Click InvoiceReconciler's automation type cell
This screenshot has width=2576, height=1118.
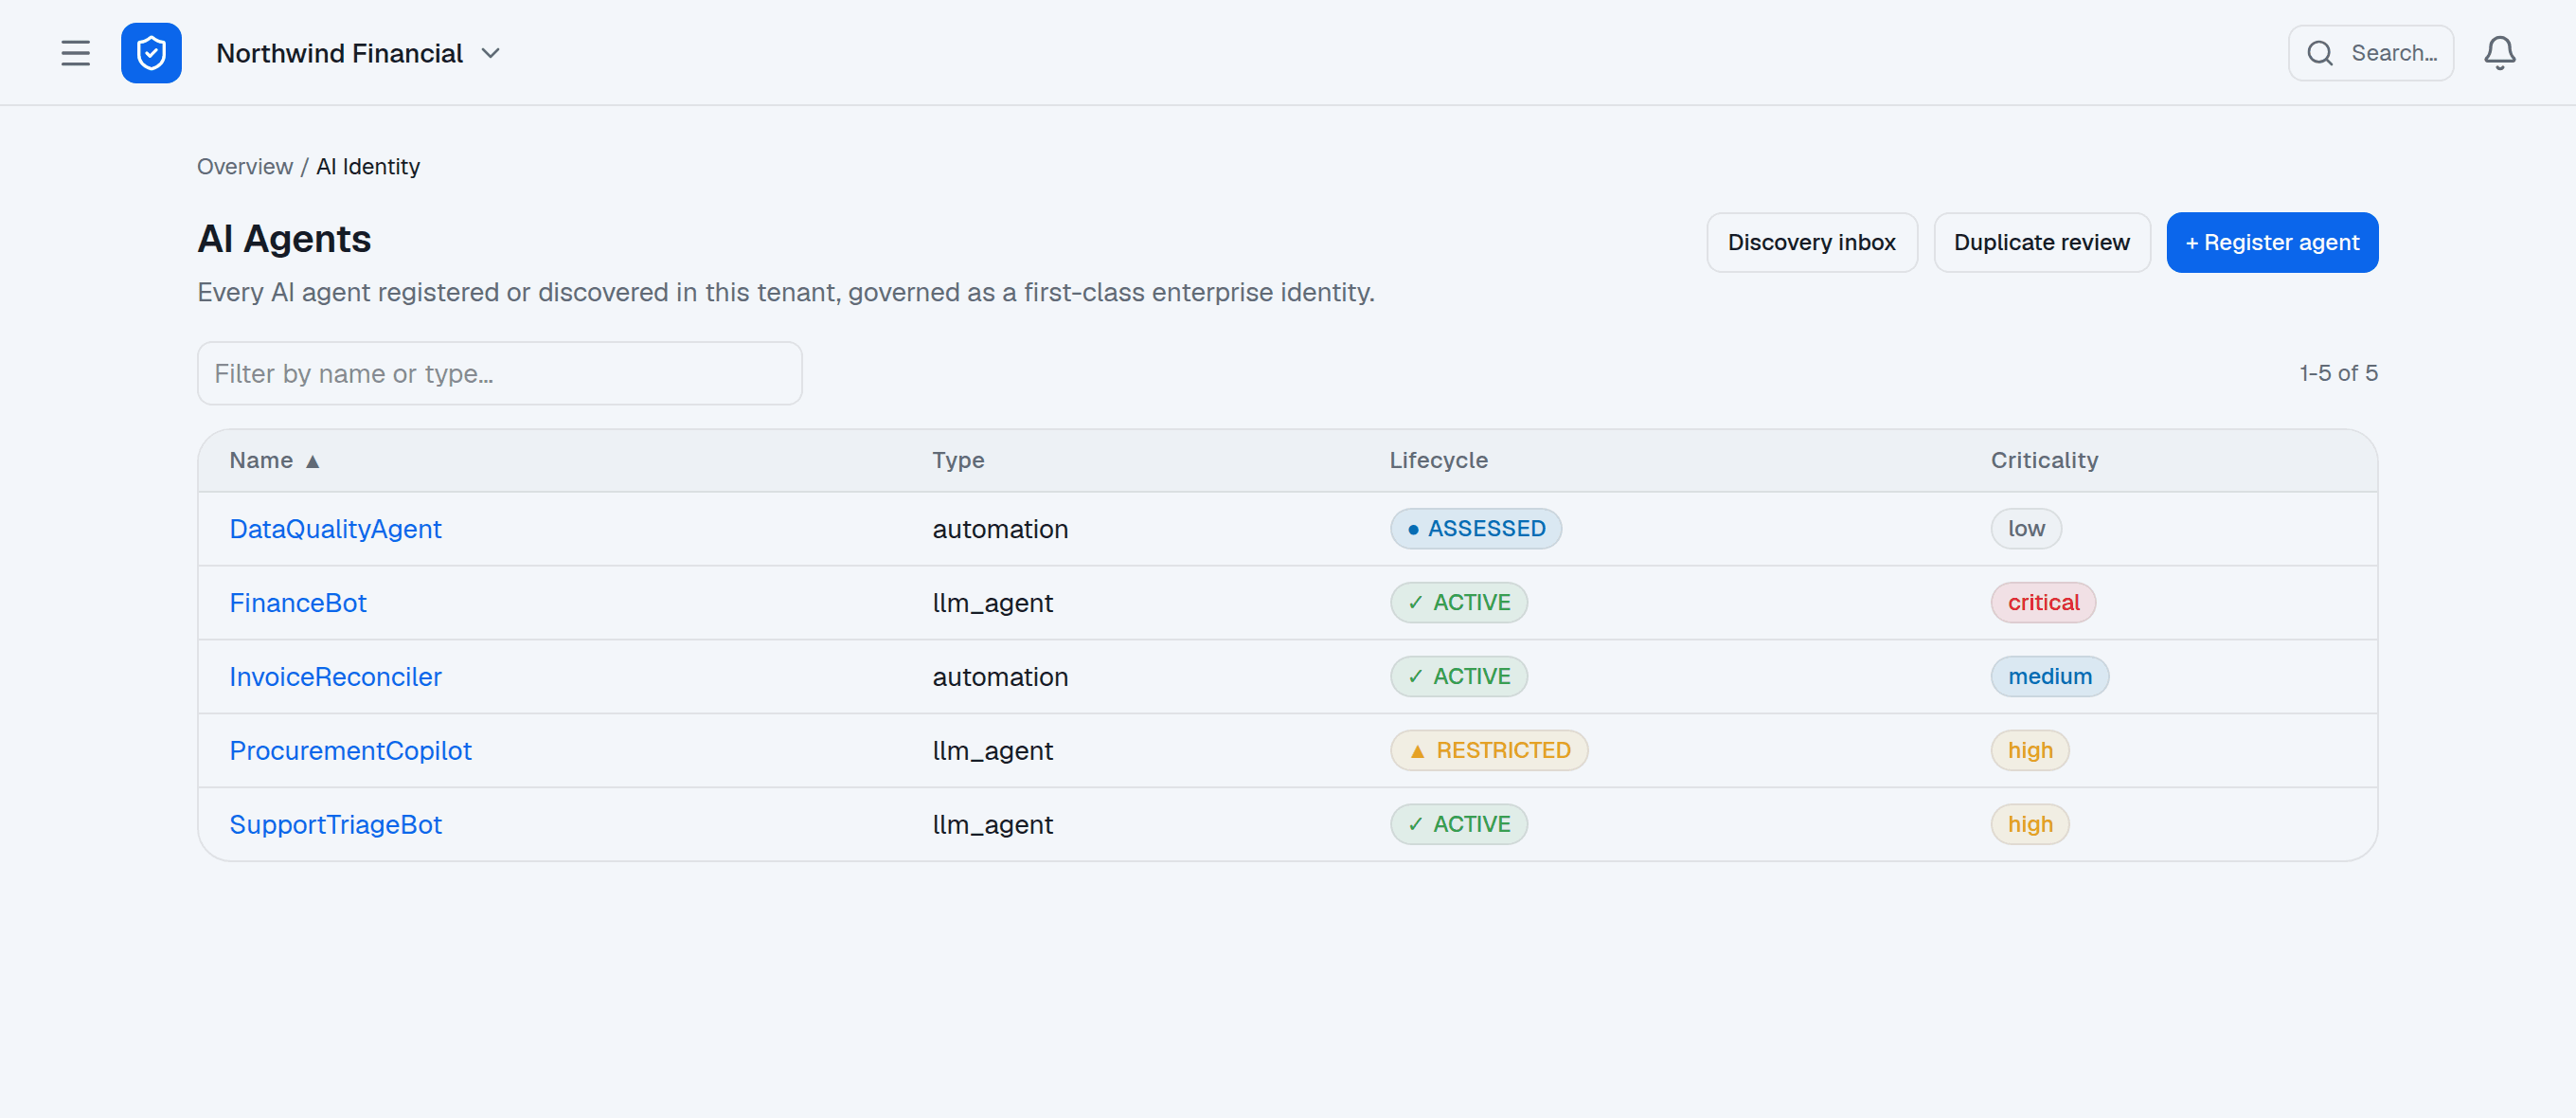[1000, 677]
